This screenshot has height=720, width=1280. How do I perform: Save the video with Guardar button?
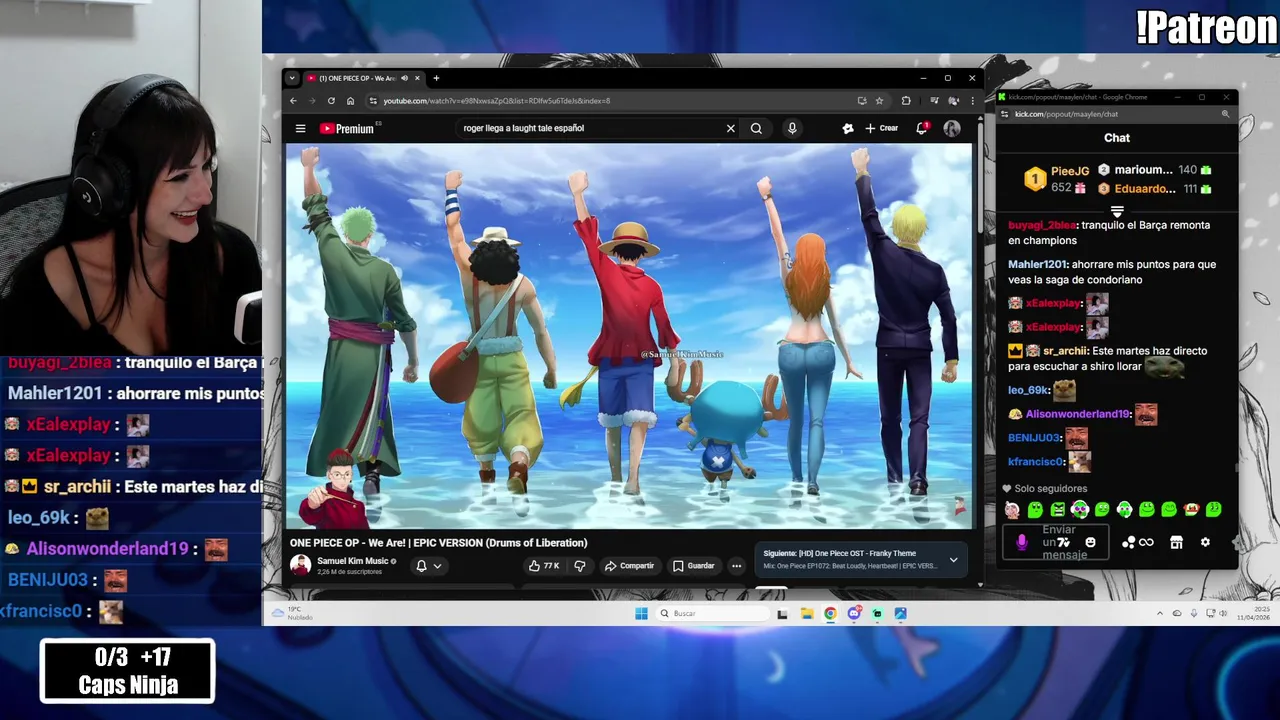(693, 566)
